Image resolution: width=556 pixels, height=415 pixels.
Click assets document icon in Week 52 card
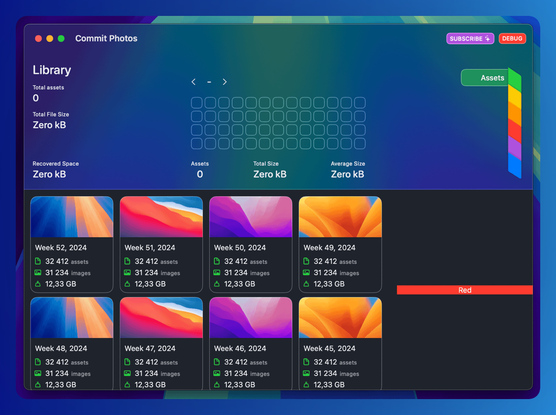(38, 261)
